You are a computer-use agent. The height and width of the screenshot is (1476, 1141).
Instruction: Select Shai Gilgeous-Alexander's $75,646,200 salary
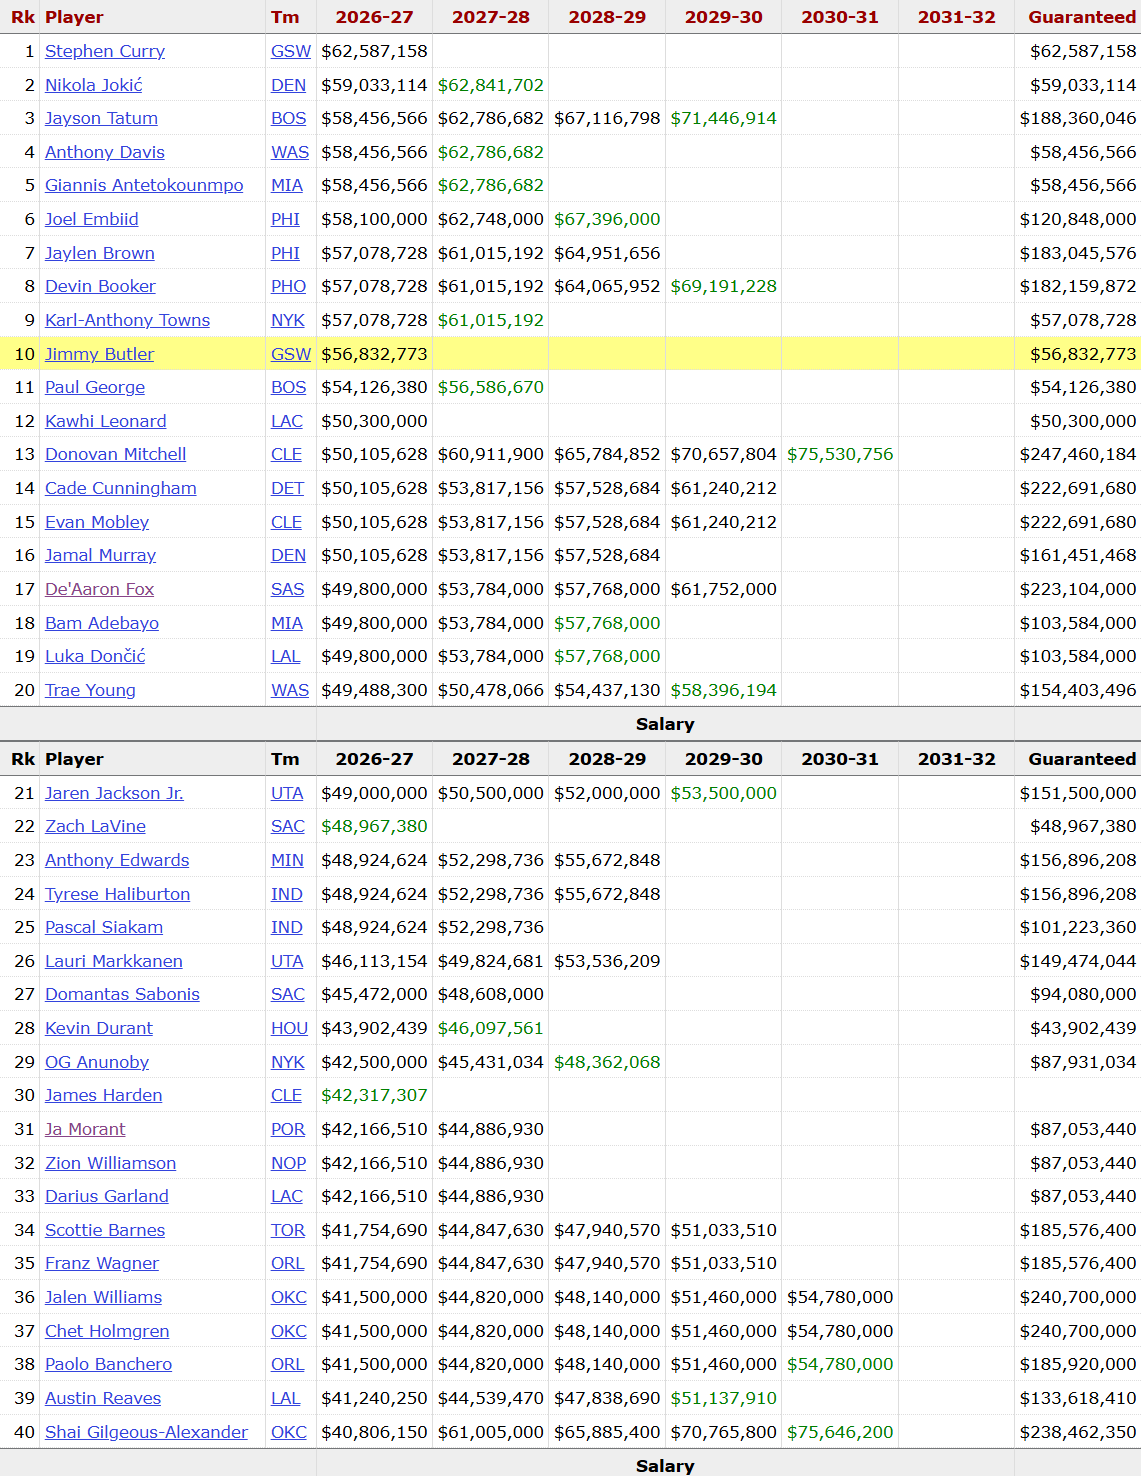840,1432
